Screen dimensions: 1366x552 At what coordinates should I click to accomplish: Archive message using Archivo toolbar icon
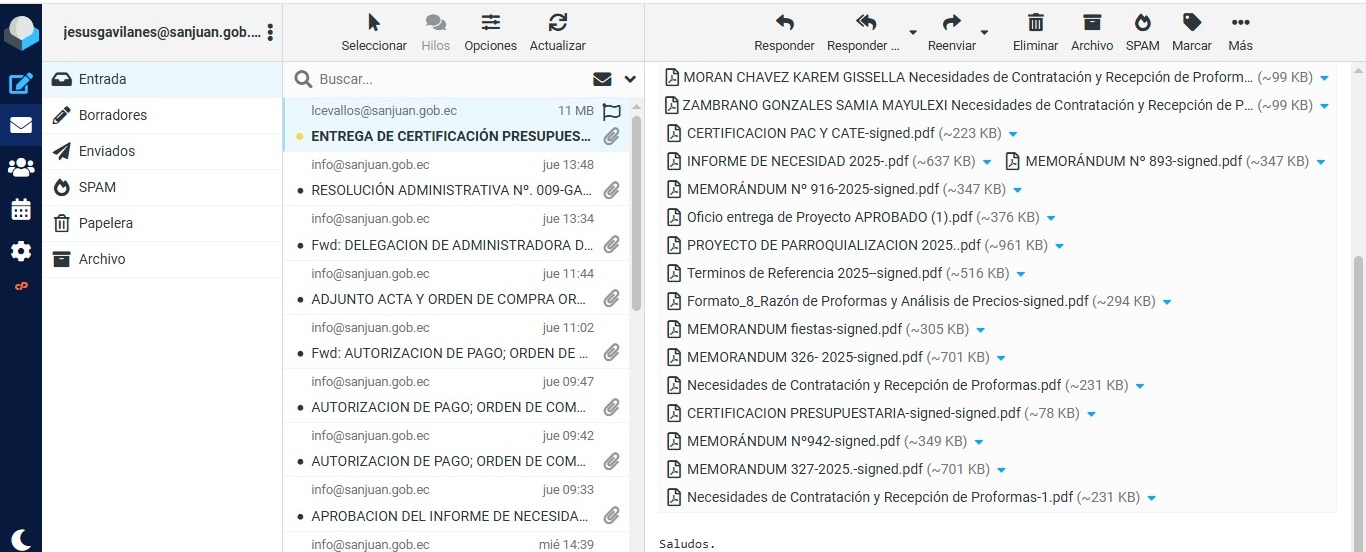1091,23
